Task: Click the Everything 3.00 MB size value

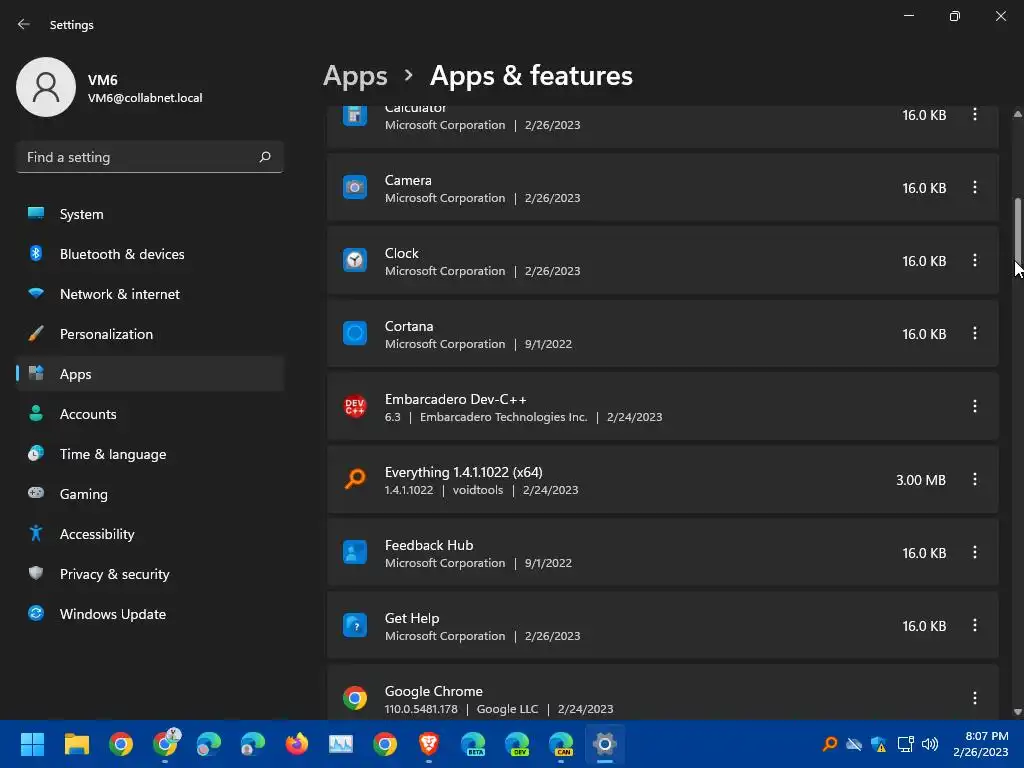Action: click(921, 480)
